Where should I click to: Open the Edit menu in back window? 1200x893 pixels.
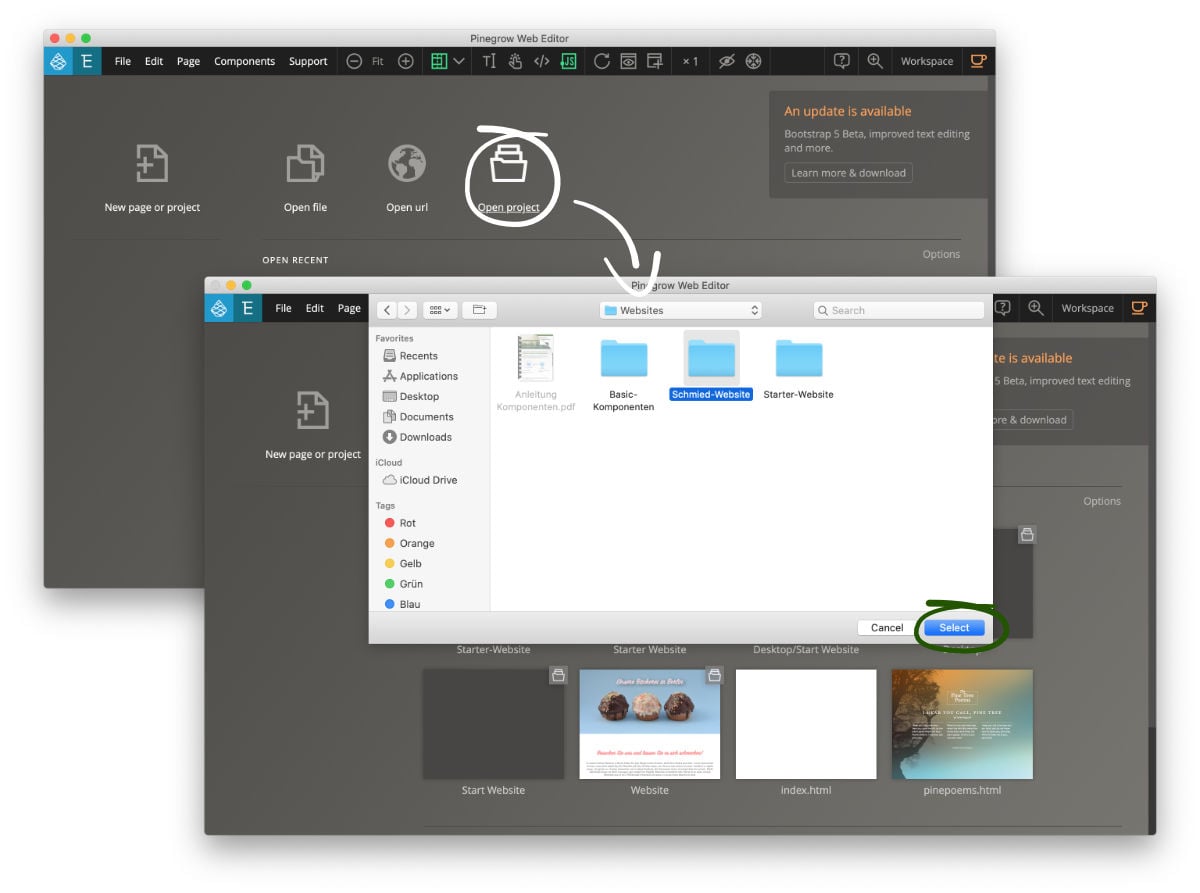(153, 61)
